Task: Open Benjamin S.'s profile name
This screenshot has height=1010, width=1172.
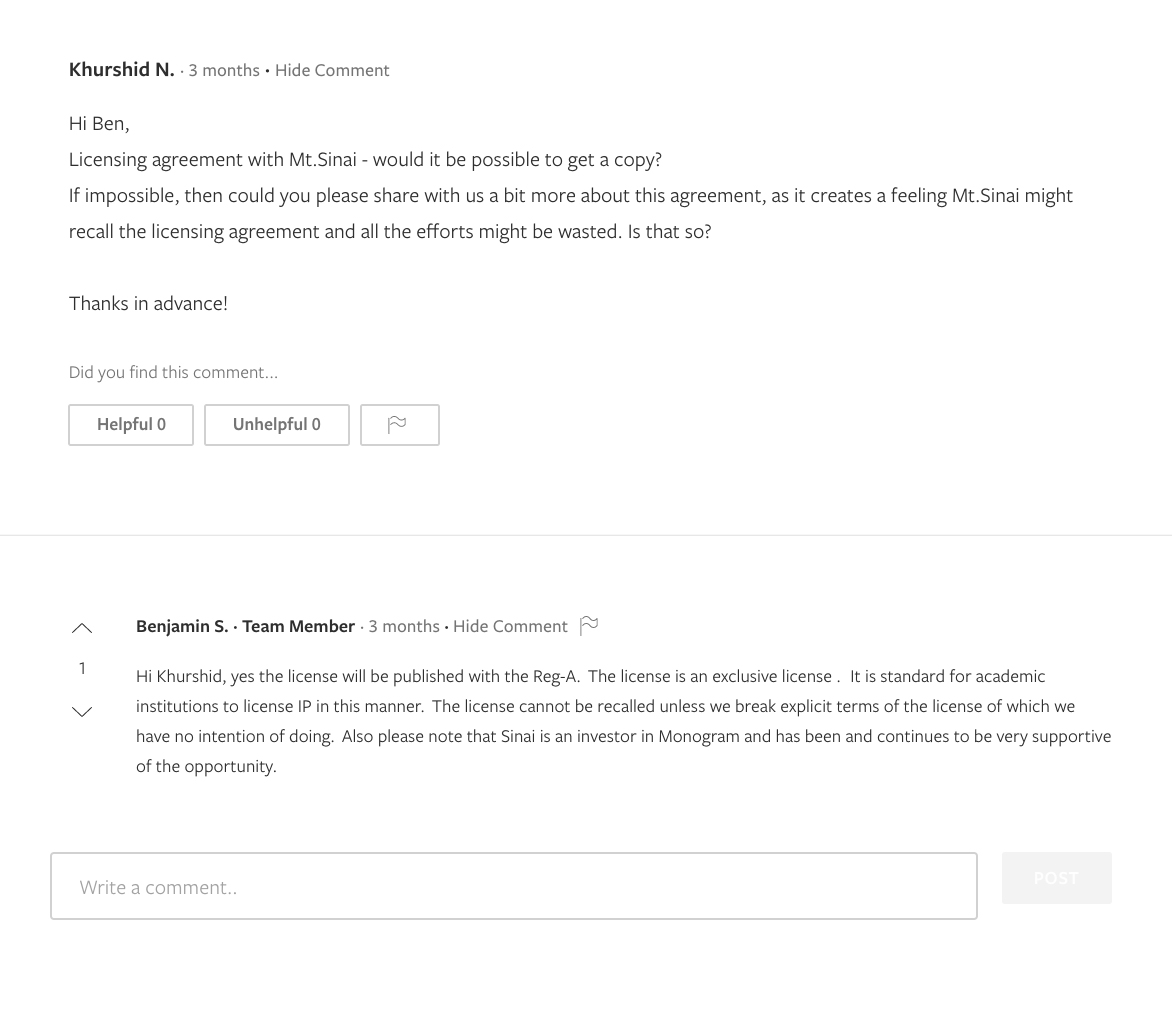Action: point(182,626)
